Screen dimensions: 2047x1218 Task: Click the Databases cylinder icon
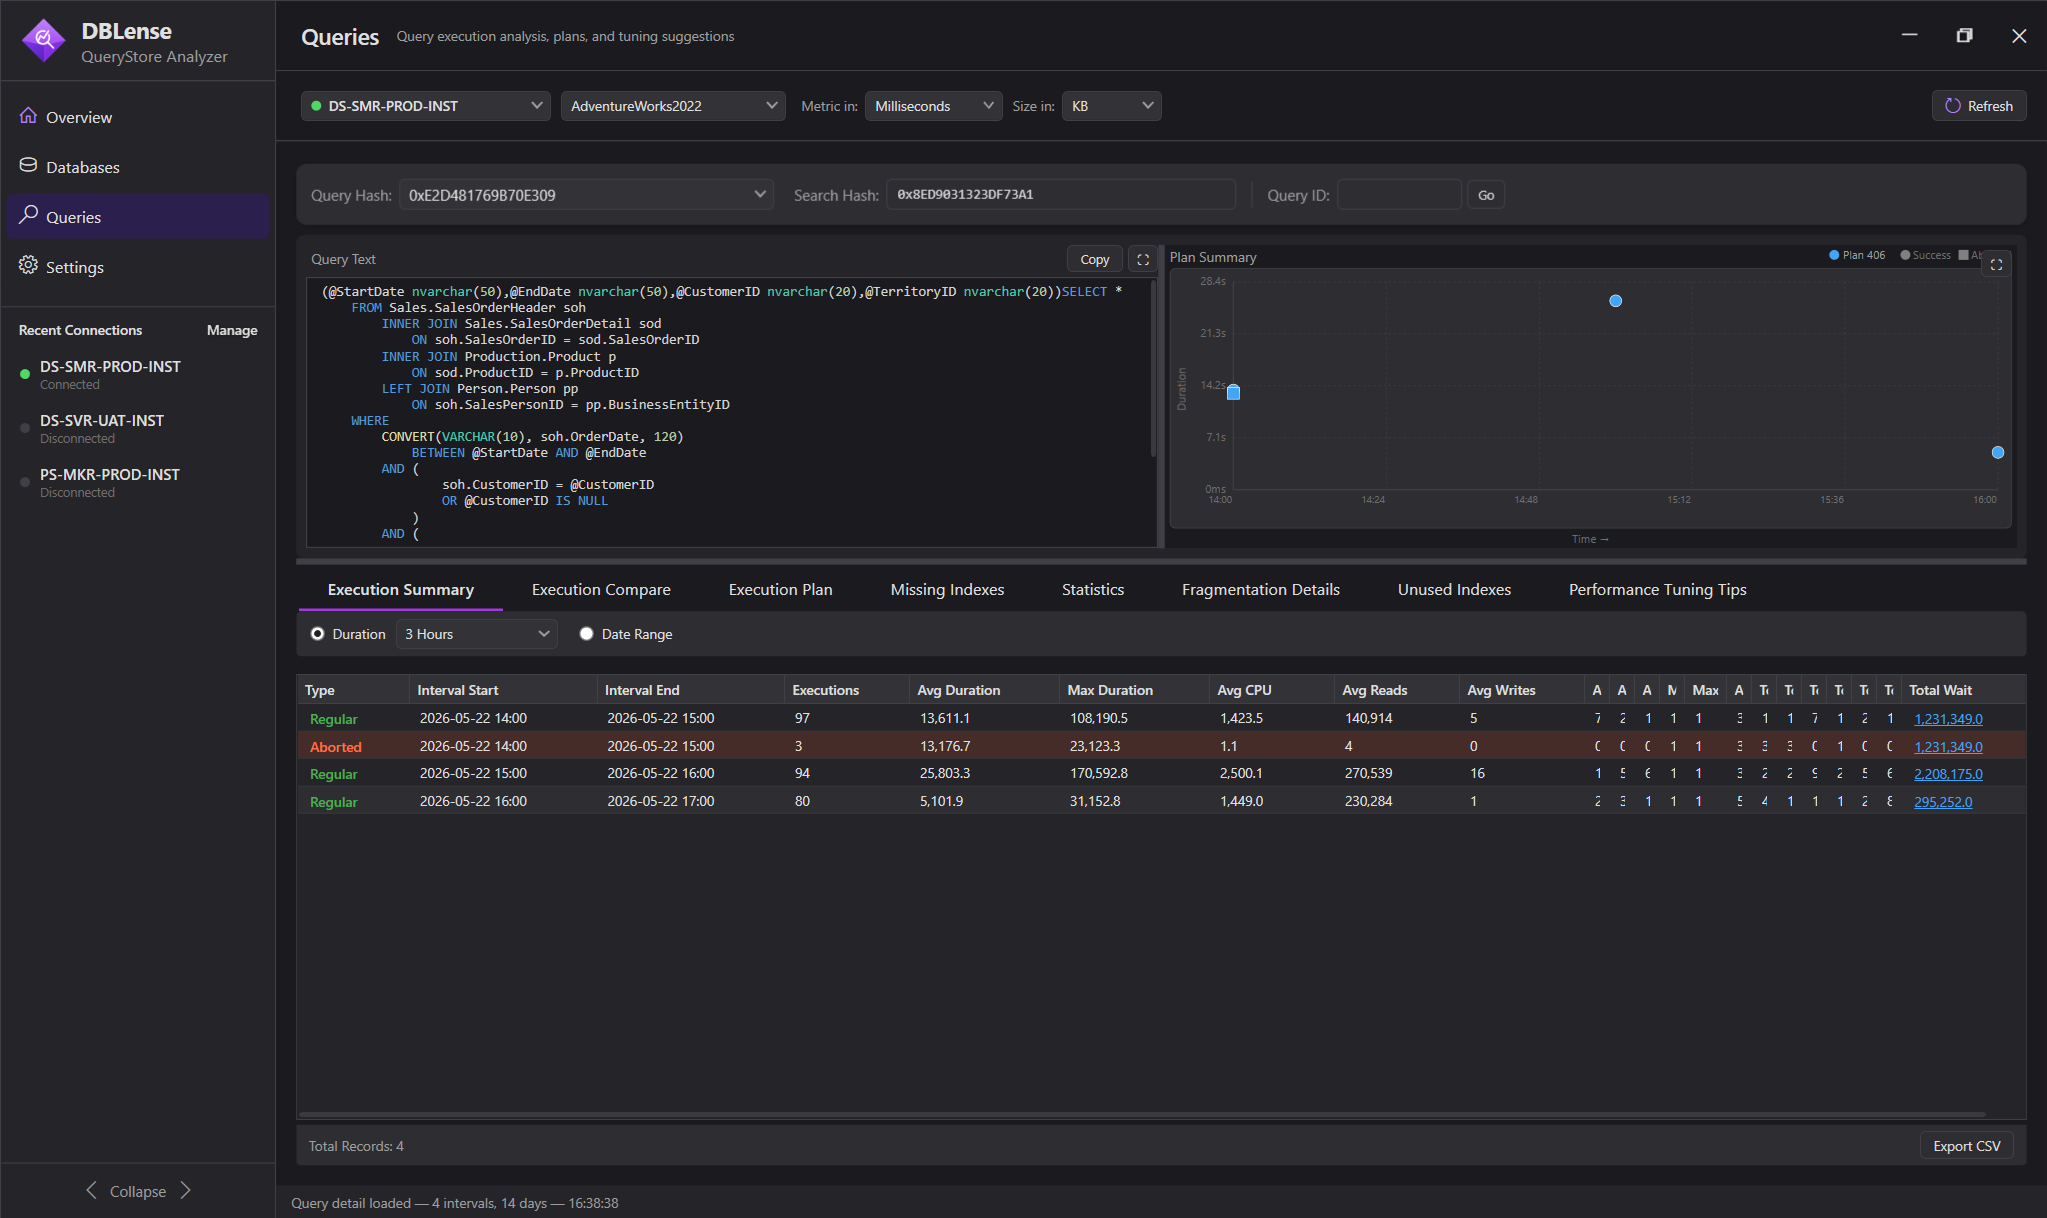[28, 166]
